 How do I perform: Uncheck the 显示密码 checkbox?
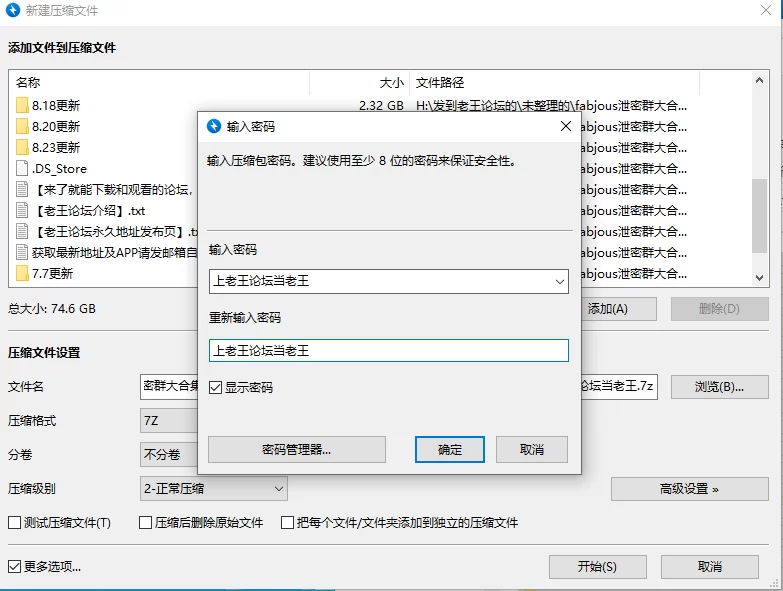215,387
